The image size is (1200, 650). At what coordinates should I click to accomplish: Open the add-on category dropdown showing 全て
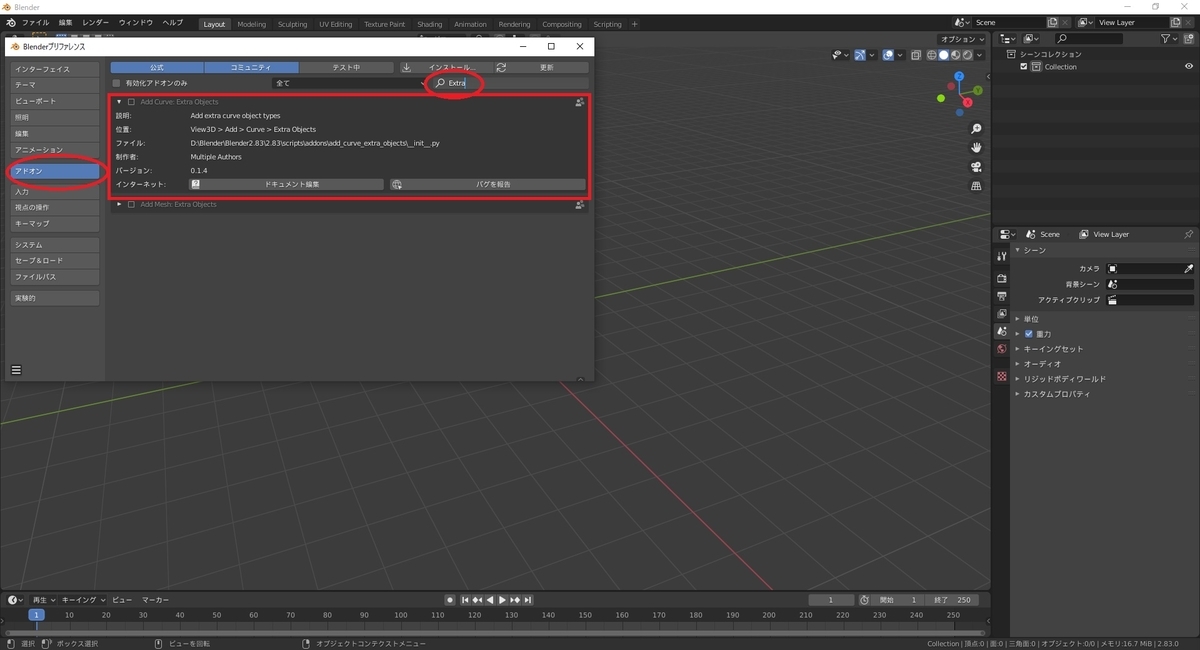tap(352, 83)
